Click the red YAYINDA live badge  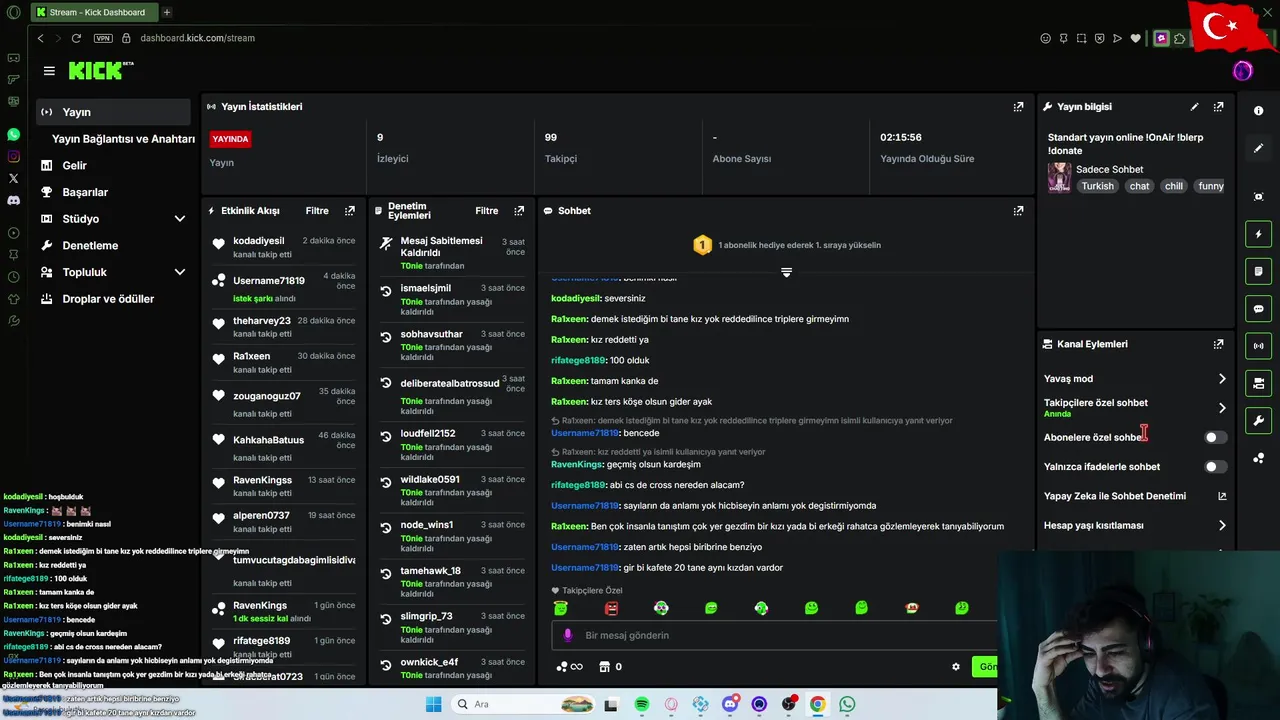pos(230,139)
